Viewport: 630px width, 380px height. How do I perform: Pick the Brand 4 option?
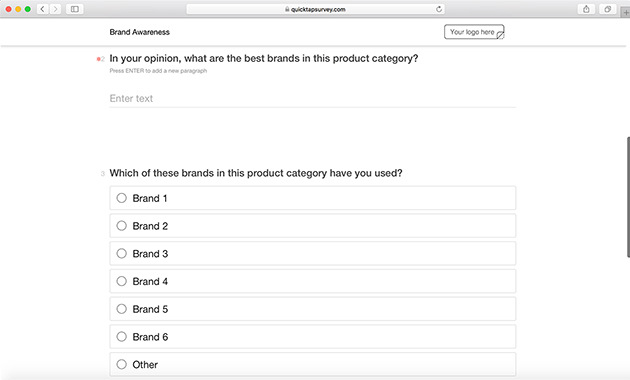tap(313, 281)
